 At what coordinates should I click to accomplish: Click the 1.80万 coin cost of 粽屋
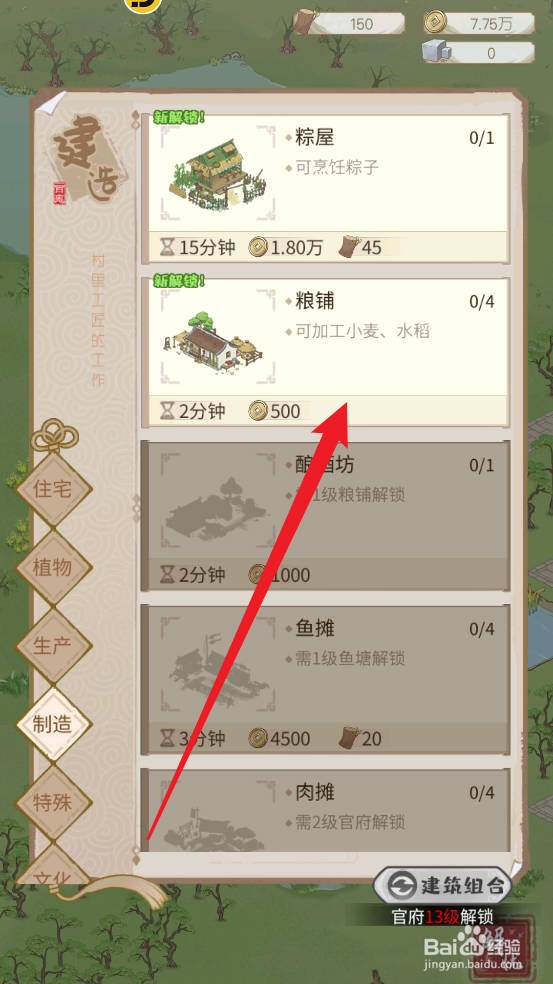[286, 247]
